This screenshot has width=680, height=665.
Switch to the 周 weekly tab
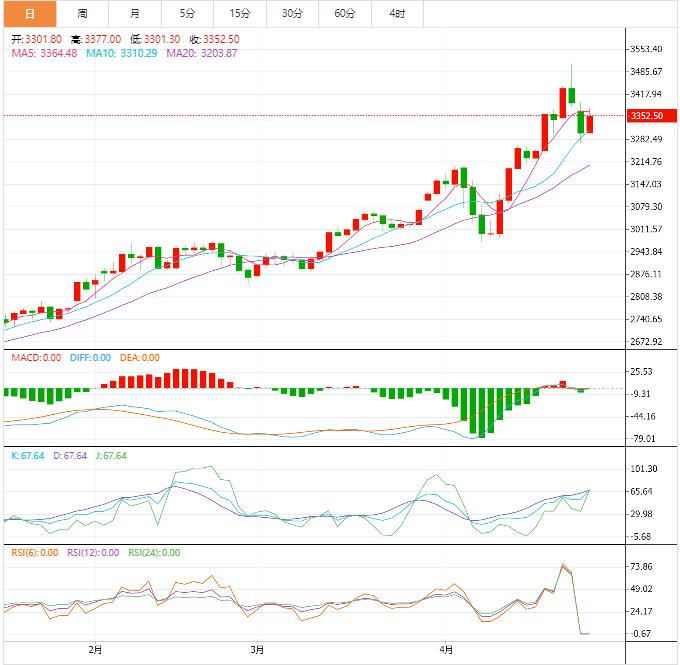82,13
